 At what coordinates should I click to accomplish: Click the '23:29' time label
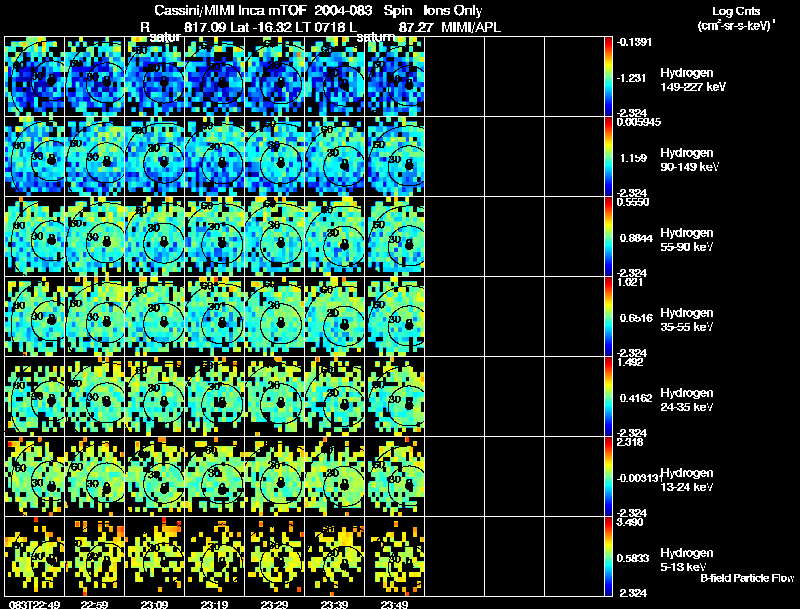tap(274, 605)
